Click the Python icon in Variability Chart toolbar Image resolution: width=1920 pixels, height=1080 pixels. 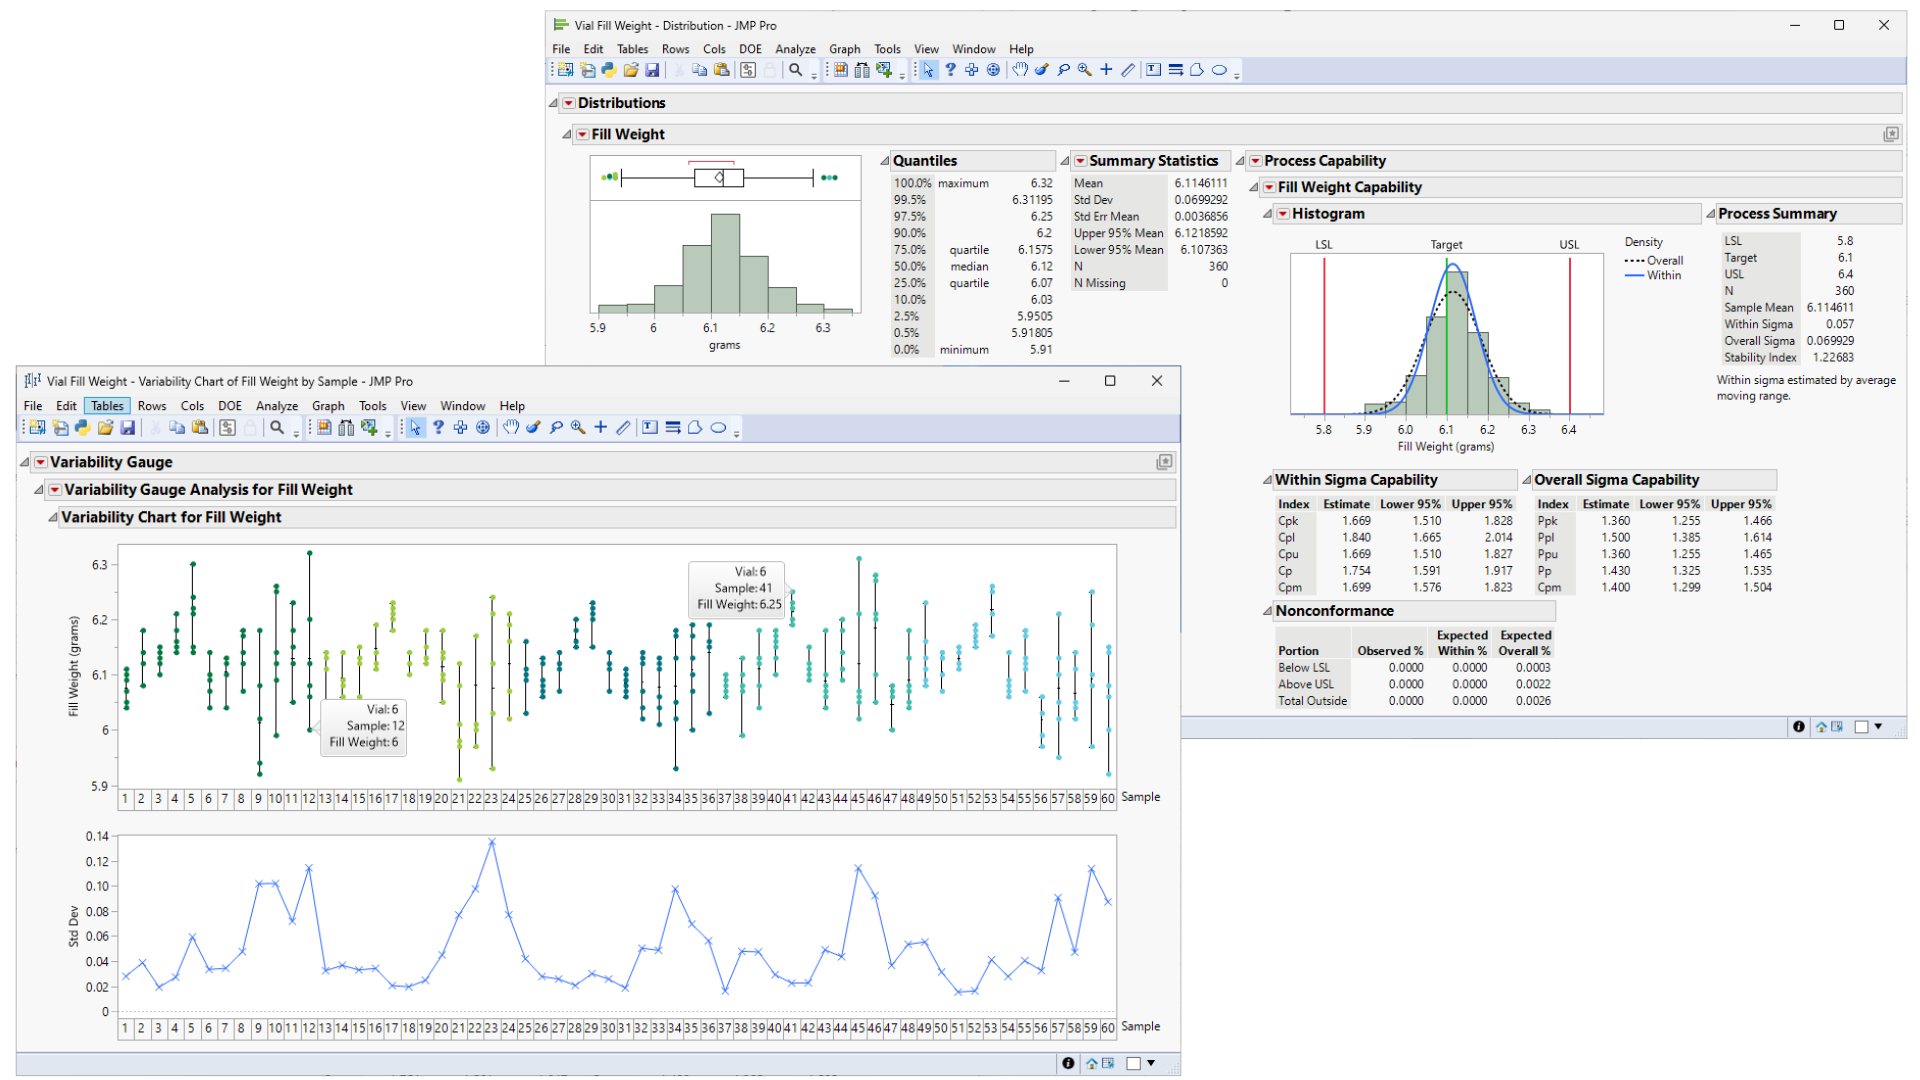[83, 428]
